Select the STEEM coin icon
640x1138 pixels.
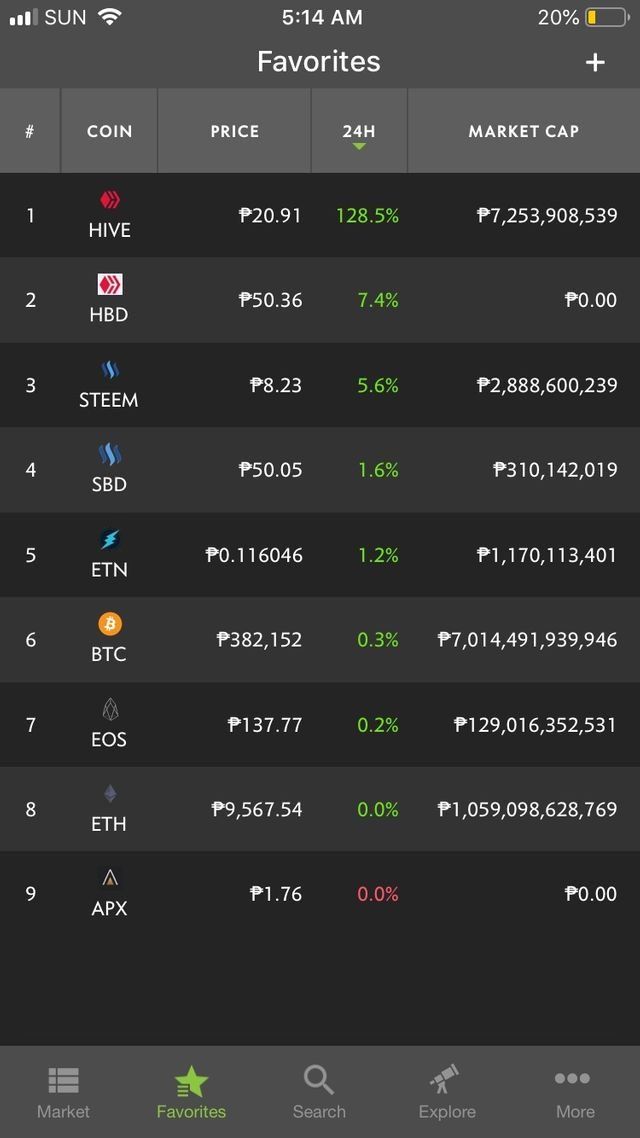(110, 370)
